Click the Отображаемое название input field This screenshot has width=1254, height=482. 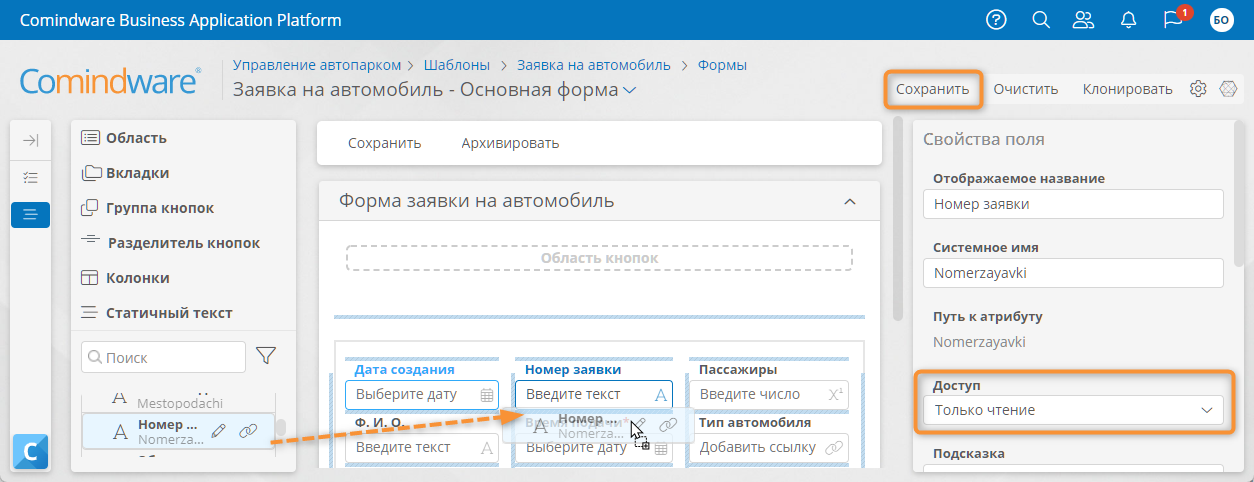pyautogui.click(x=1073, y=204)
